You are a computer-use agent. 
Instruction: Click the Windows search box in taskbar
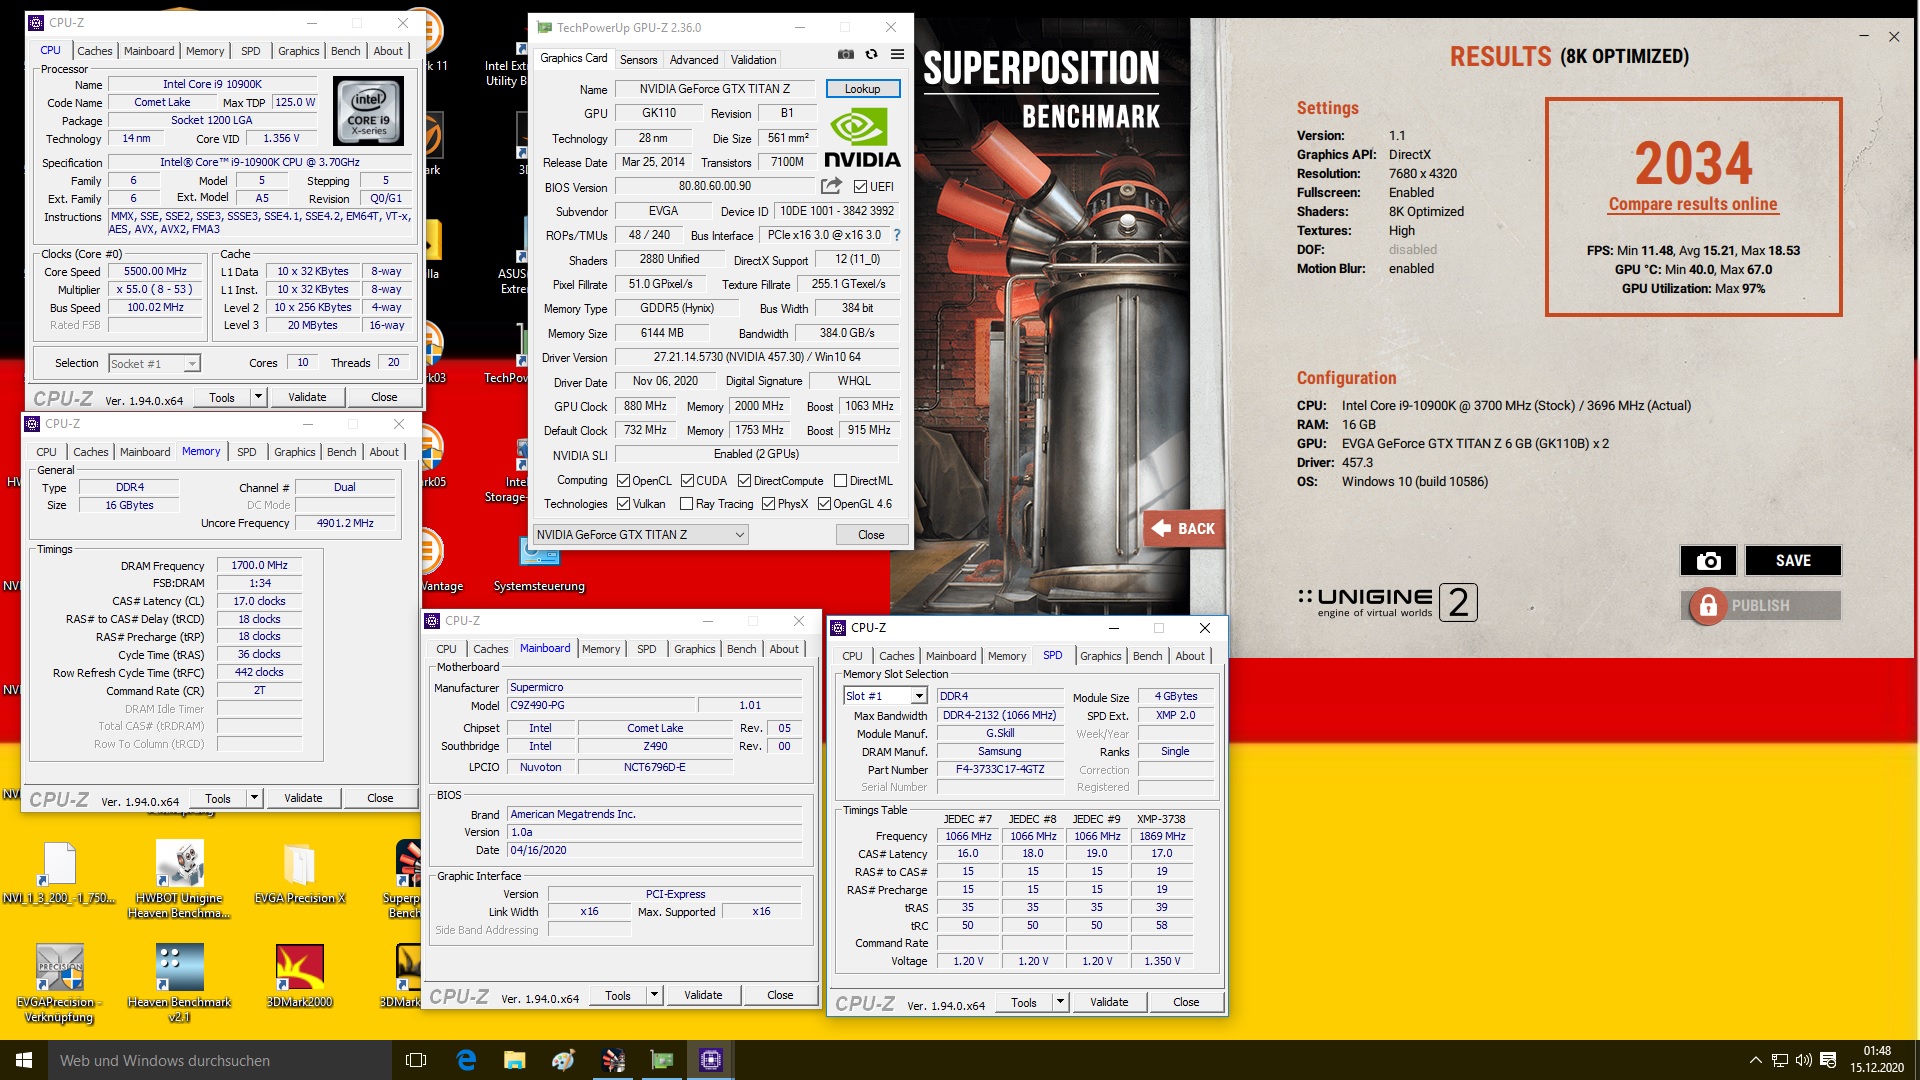220,1060
